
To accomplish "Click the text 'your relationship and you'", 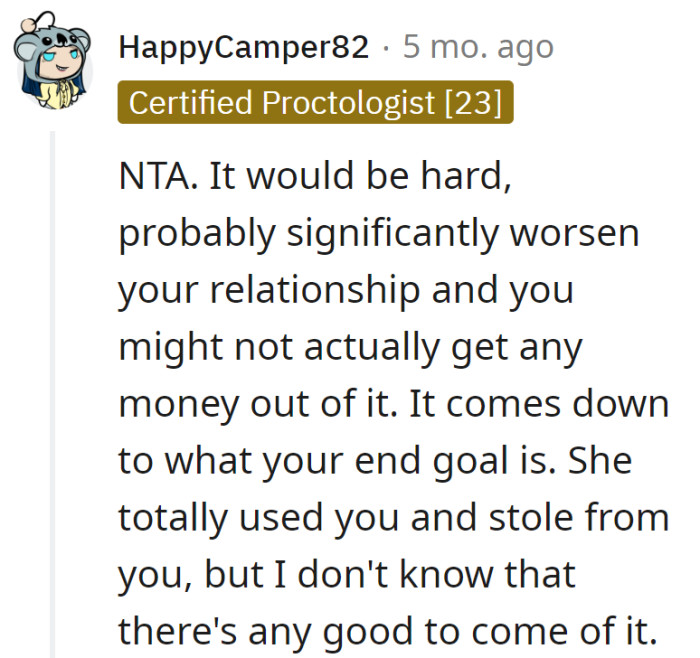I will (346, 292).
